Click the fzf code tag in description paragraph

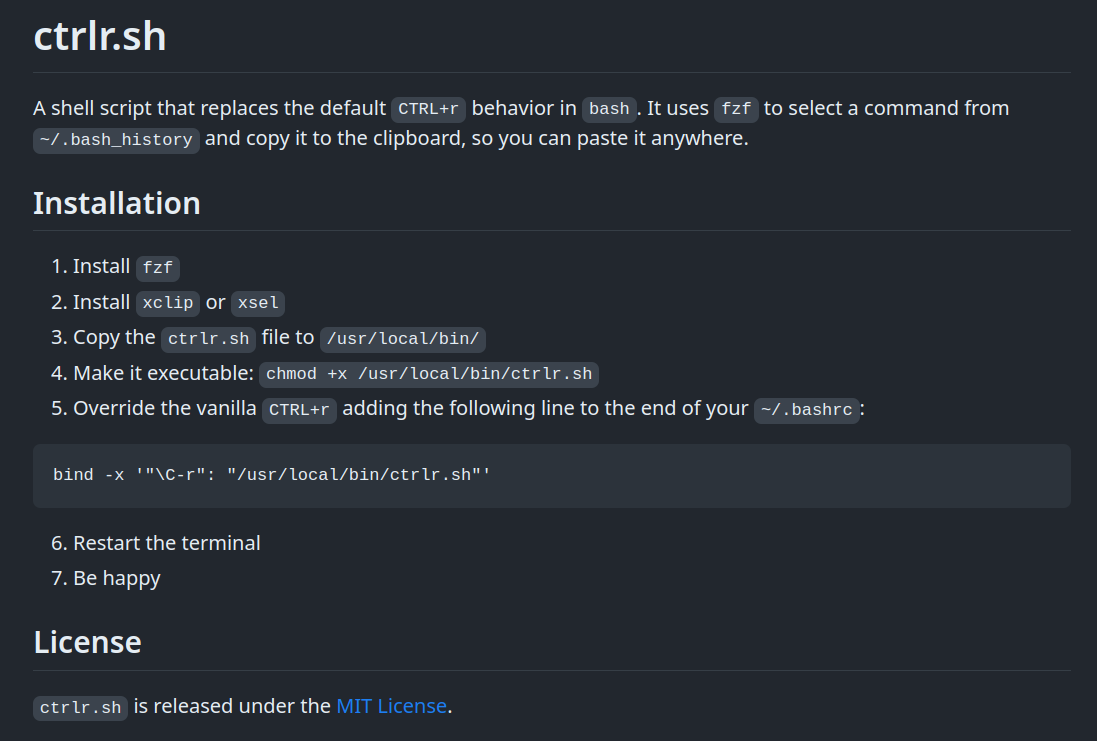[736, 109]
